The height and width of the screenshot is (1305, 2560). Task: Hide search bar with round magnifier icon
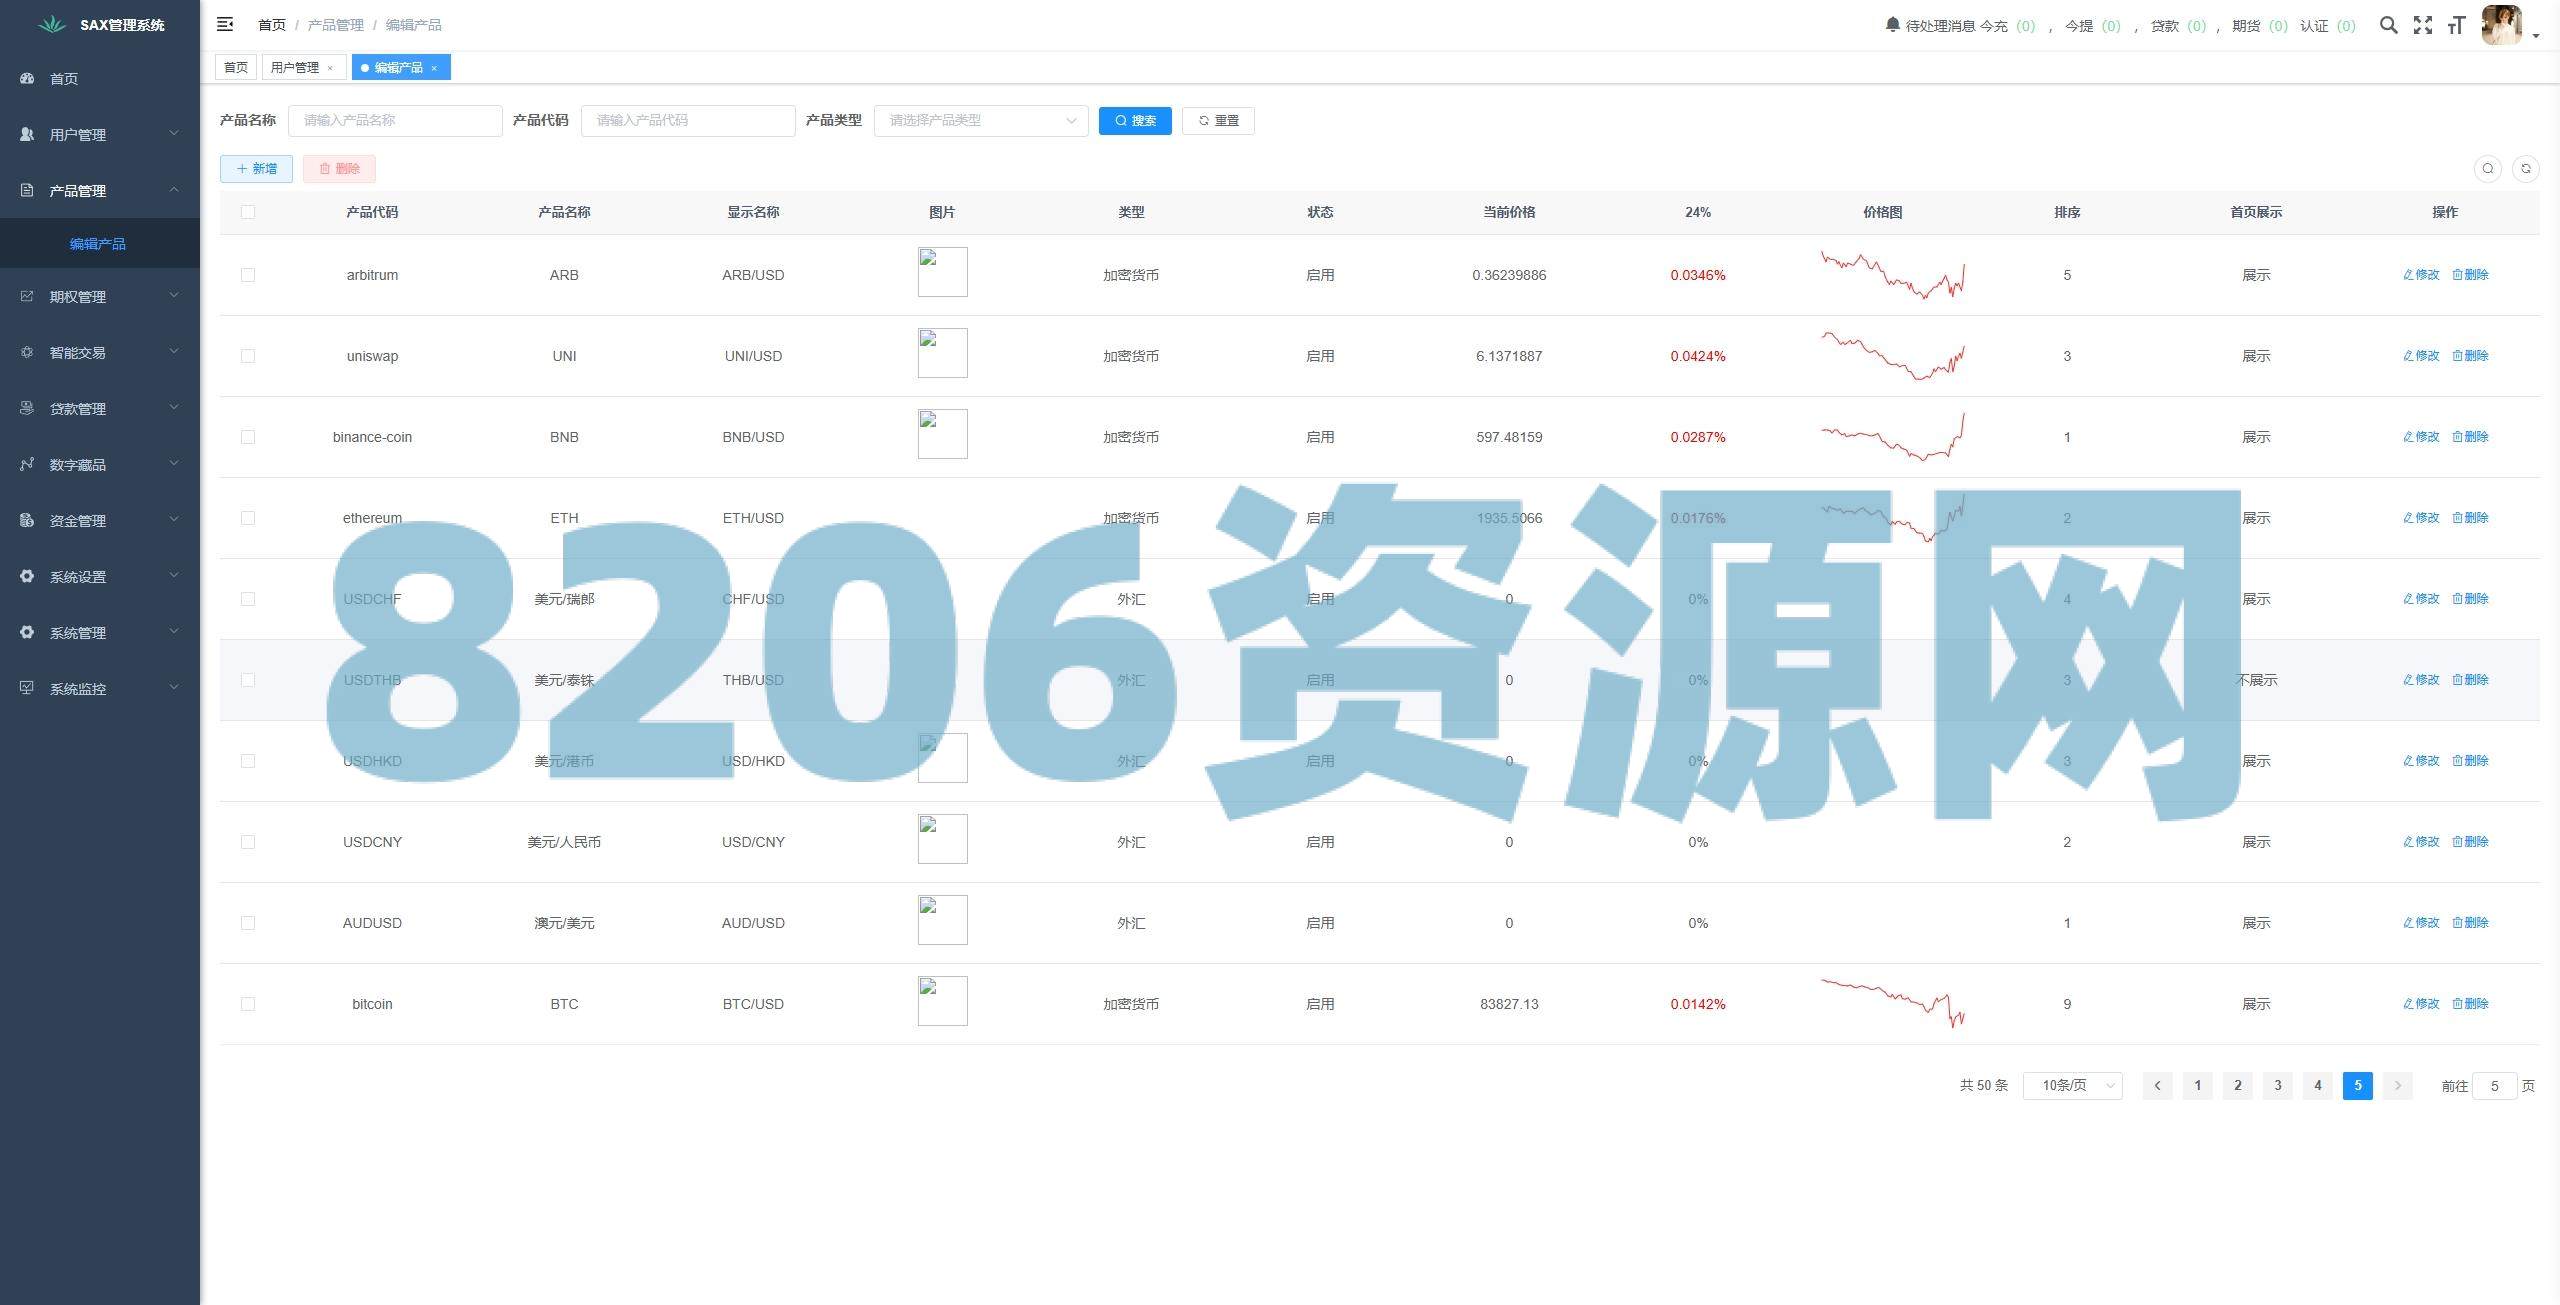click(2488, 169)
